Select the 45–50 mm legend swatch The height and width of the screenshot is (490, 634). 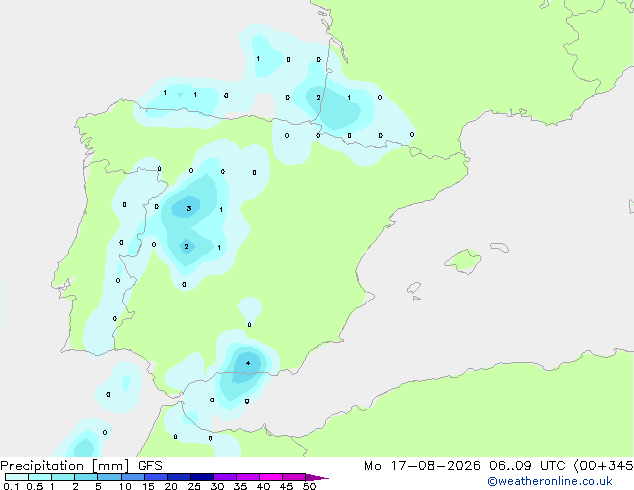294,477
